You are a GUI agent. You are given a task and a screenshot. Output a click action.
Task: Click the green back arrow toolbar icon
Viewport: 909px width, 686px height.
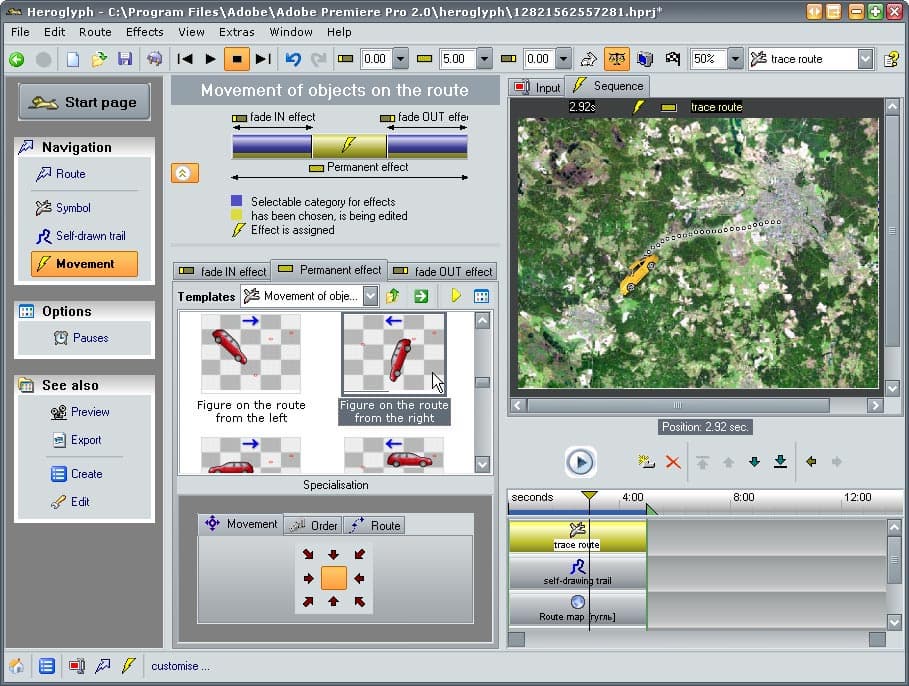16,59
